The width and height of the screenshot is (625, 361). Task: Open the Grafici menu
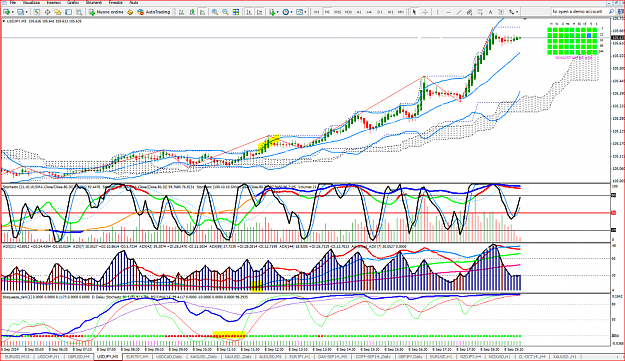click(73, 2)
